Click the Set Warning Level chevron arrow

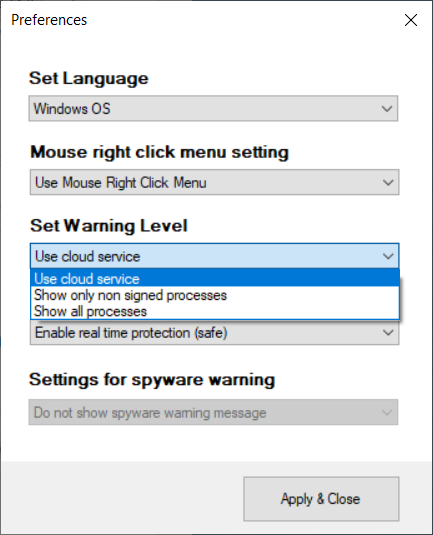point(388,256)
